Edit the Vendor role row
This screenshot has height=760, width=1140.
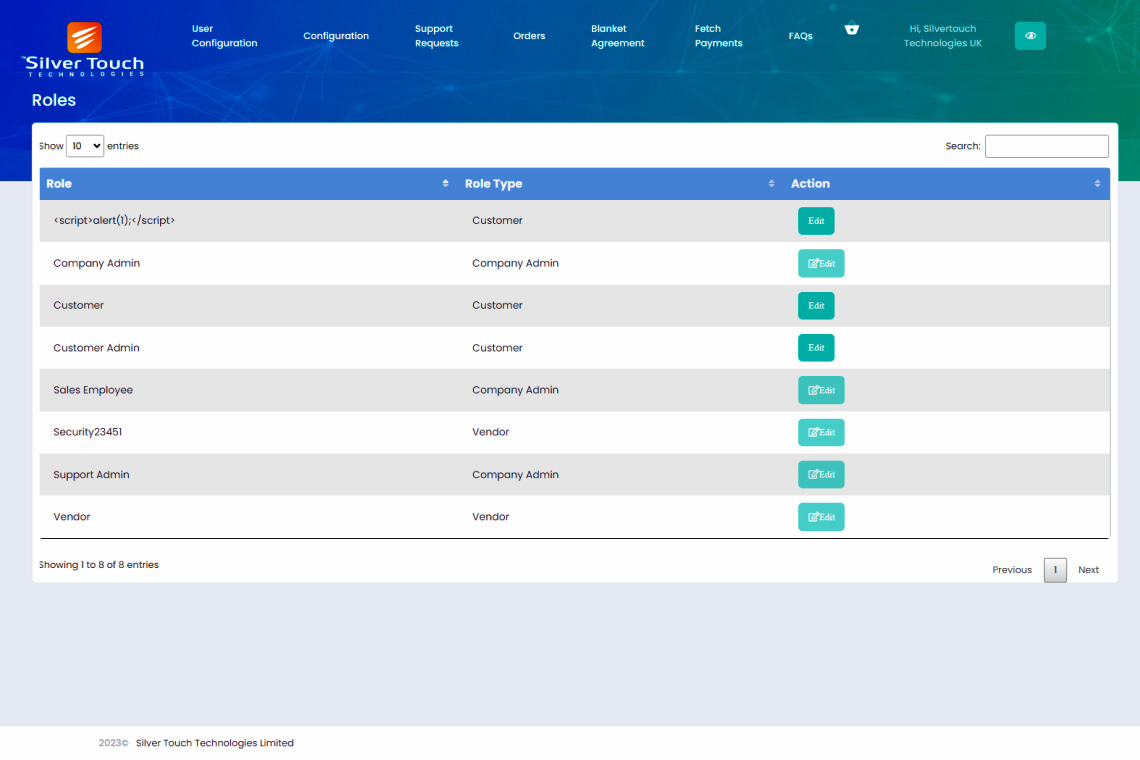tap(821, 517)
